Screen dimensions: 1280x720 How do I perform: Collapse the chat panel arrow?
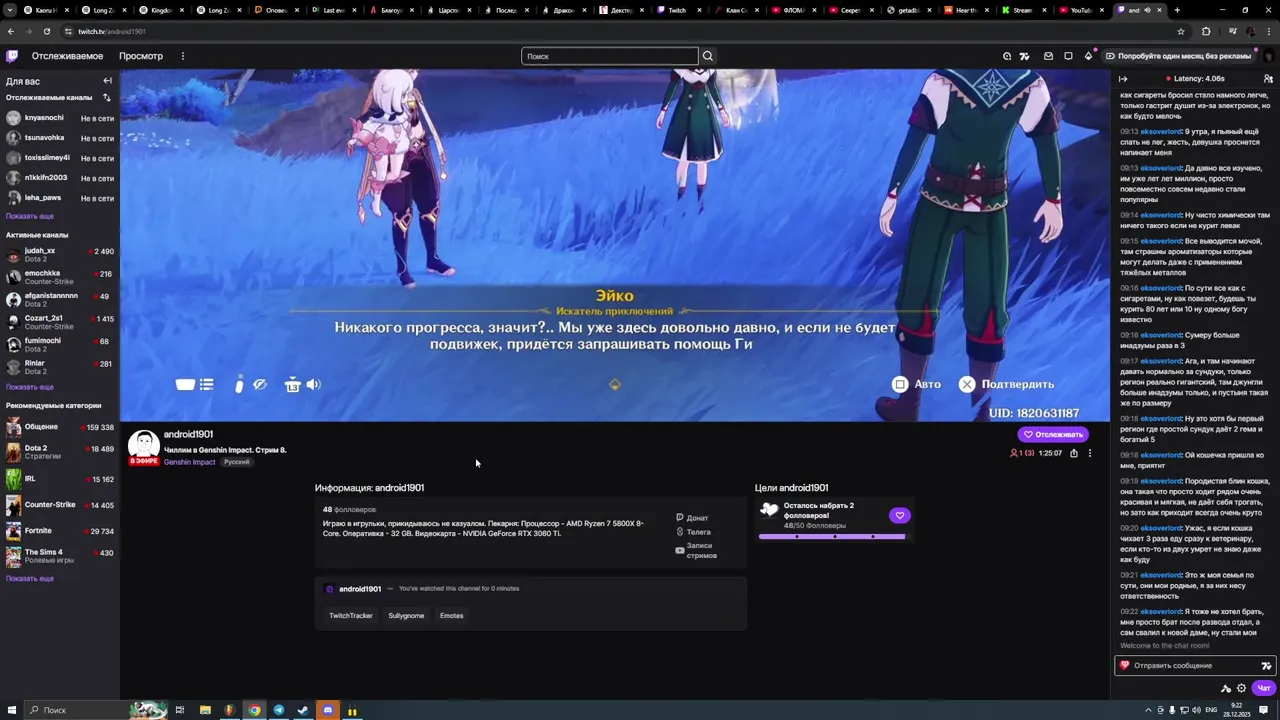coord(1123,78)
